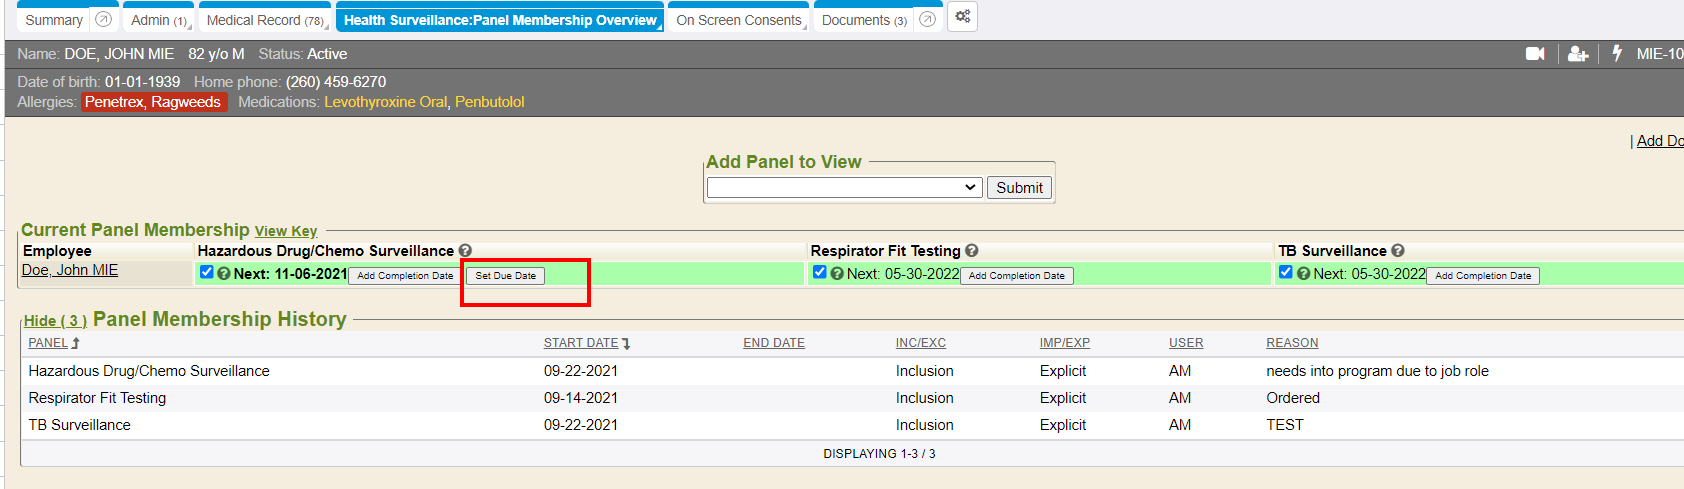Click help icon next to TB Surveillance header
Image resolution: width=1684 pixels, height=489 pixels.
coord(1398,251)
